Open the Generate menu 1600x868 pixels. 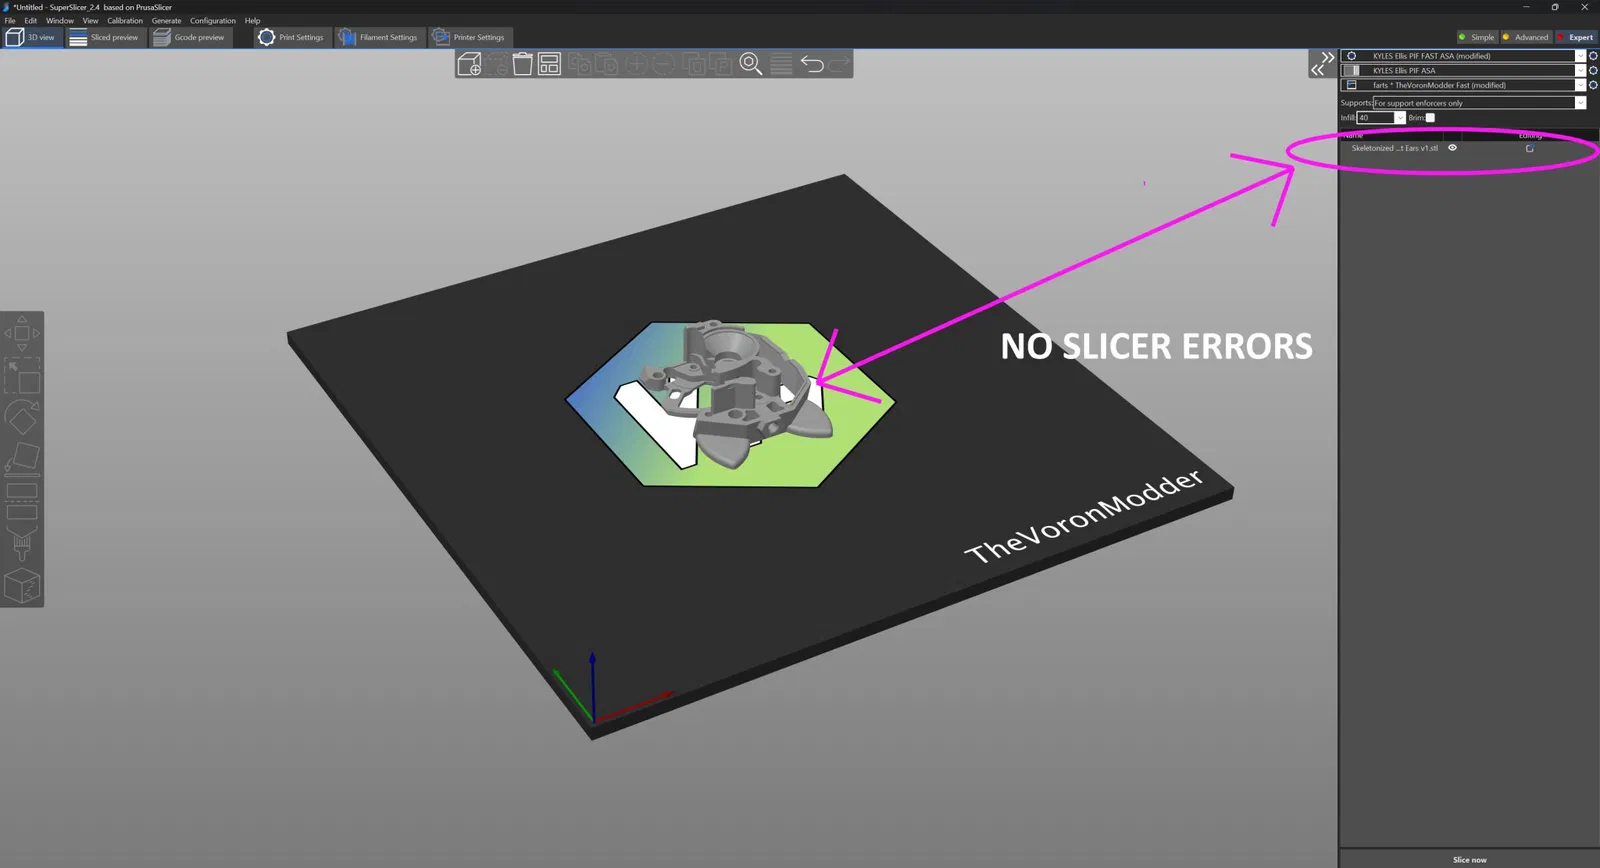click(167, 20)
